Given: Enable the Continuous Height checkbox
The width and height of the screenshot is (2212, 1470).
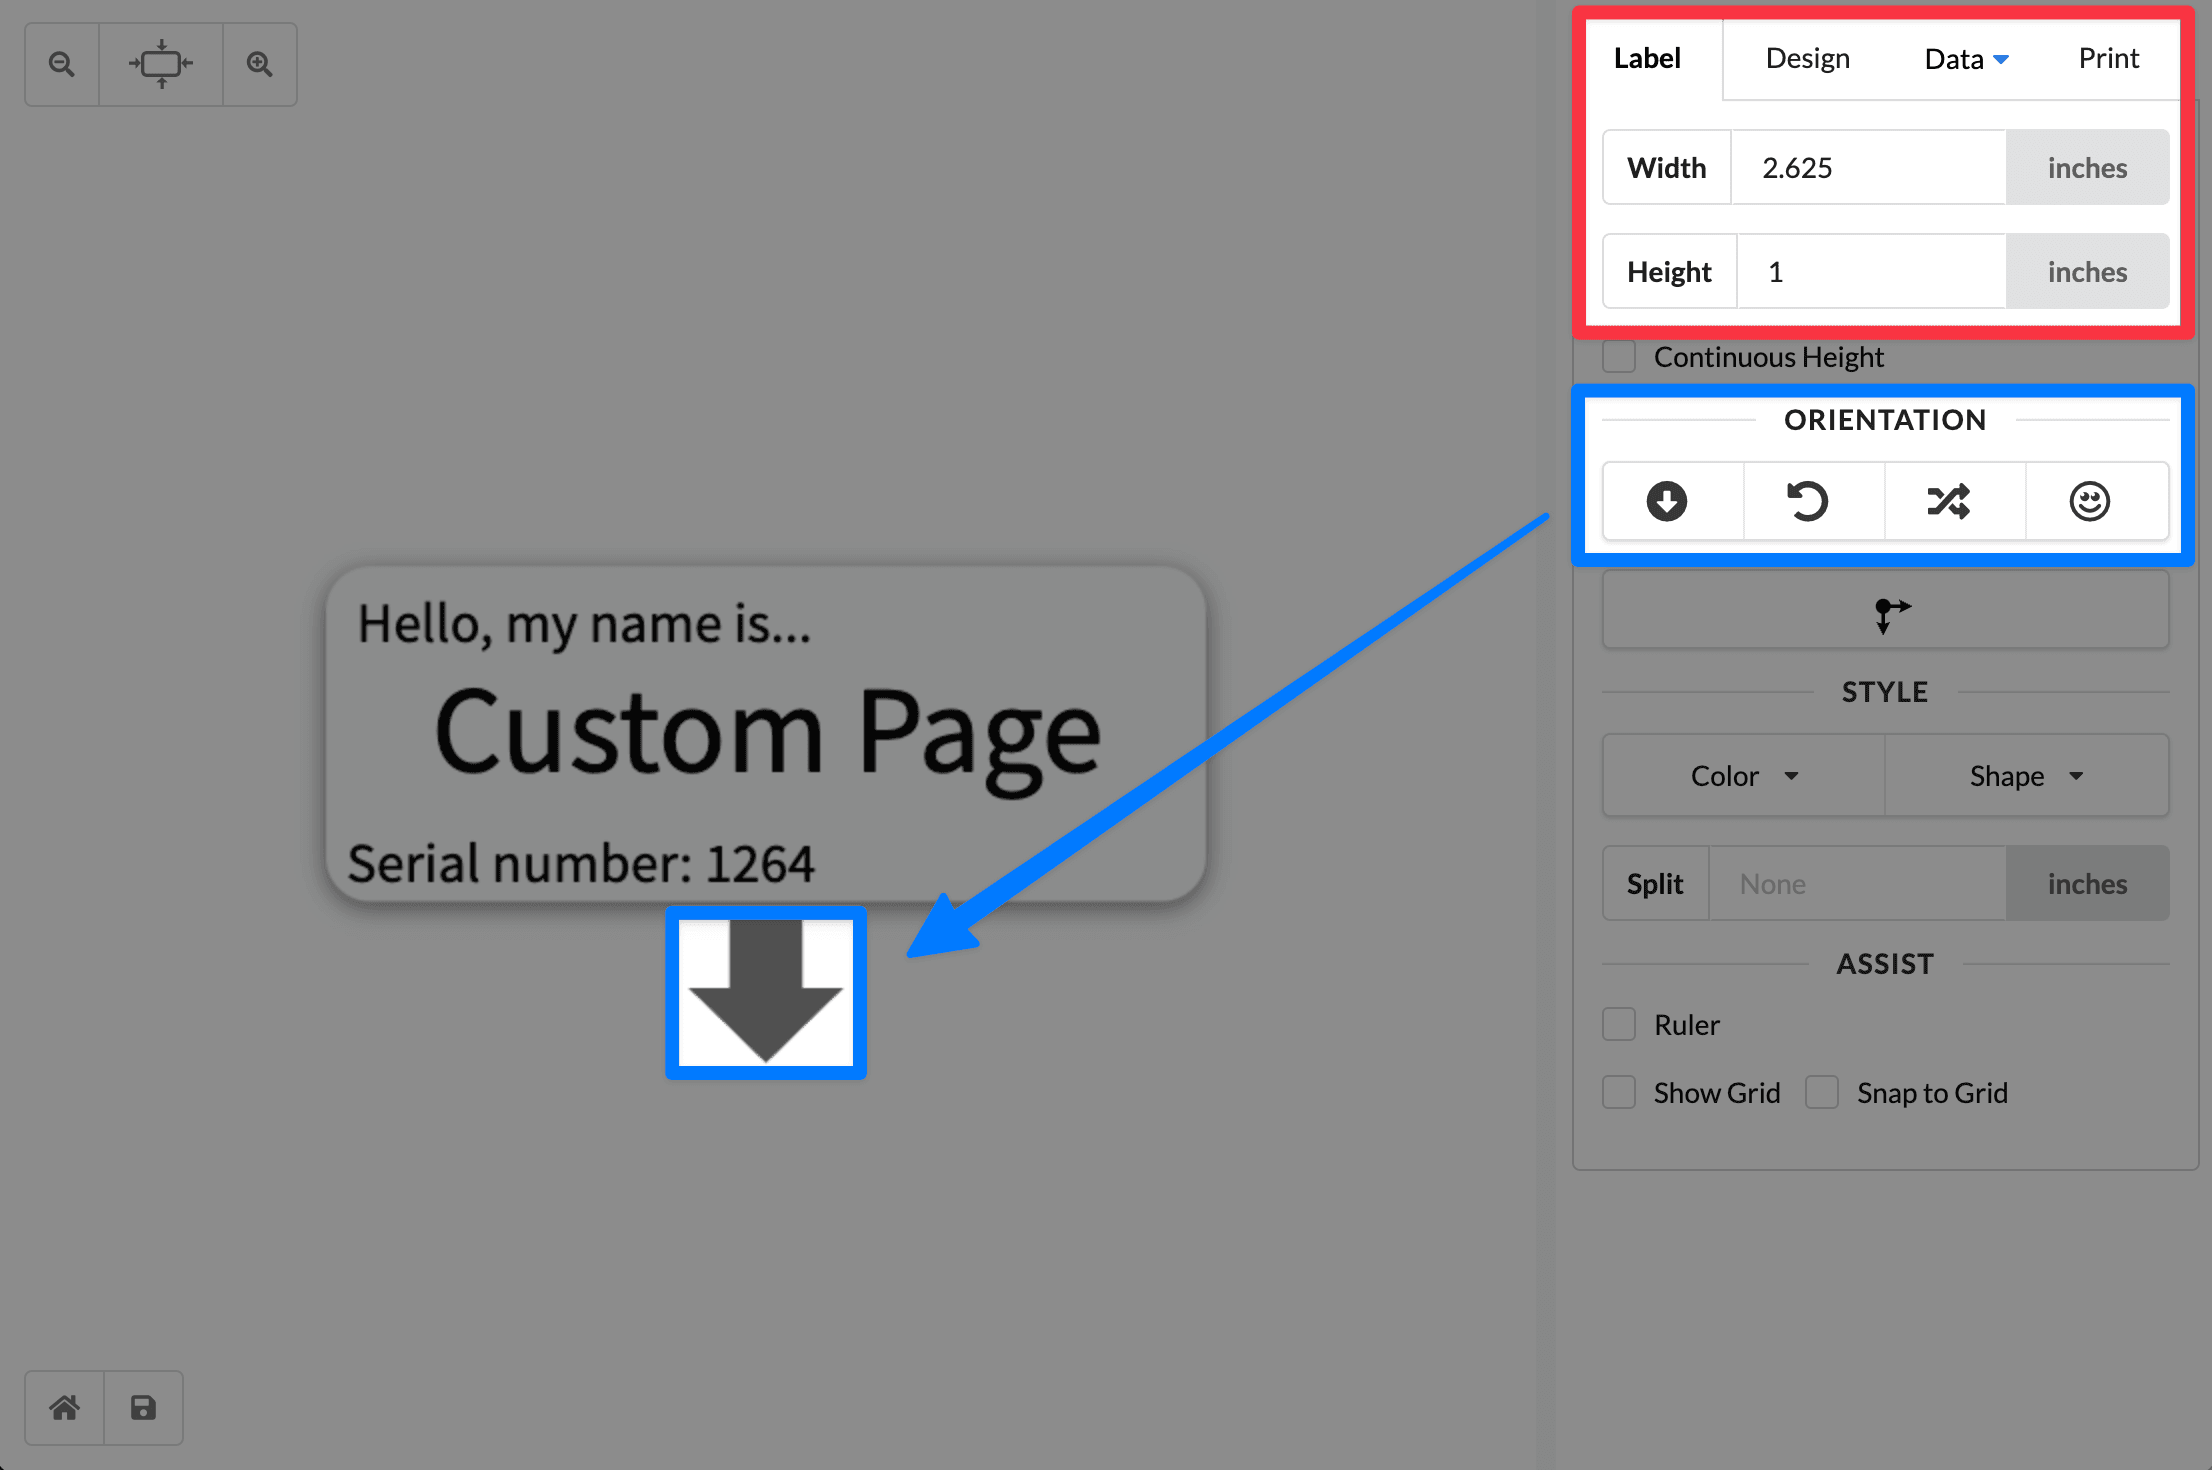Looking at the screenshot, I should point(1619,357).
